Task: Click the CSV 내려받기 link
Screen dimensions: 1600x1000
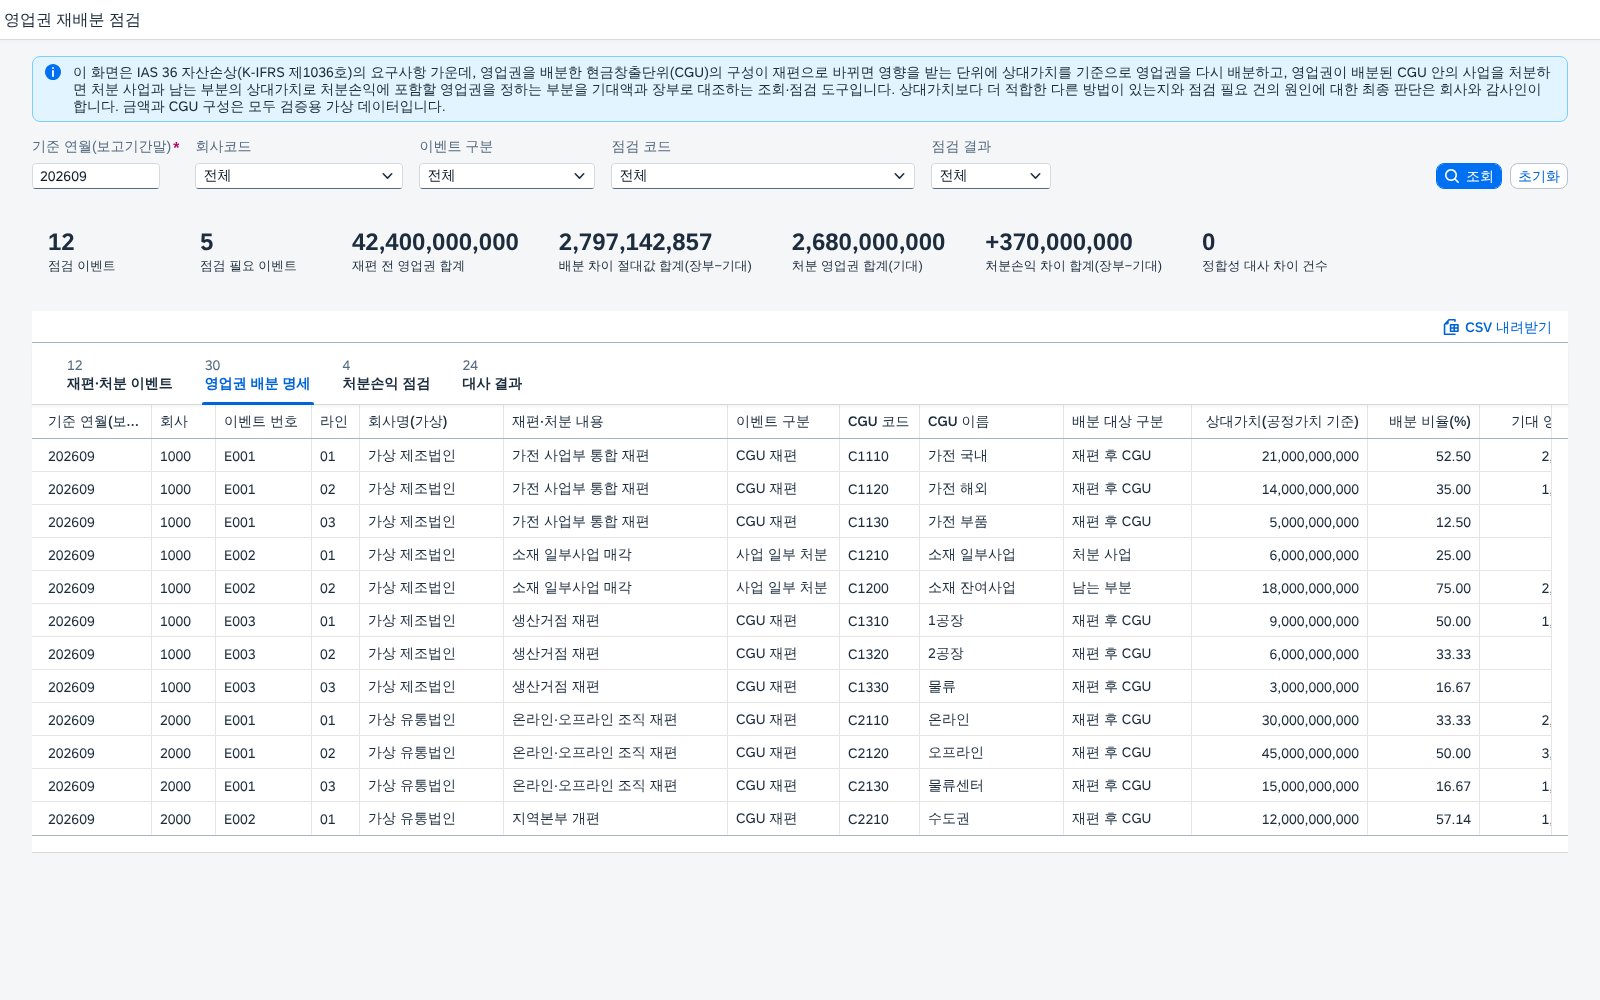Action: [1497, 327]
